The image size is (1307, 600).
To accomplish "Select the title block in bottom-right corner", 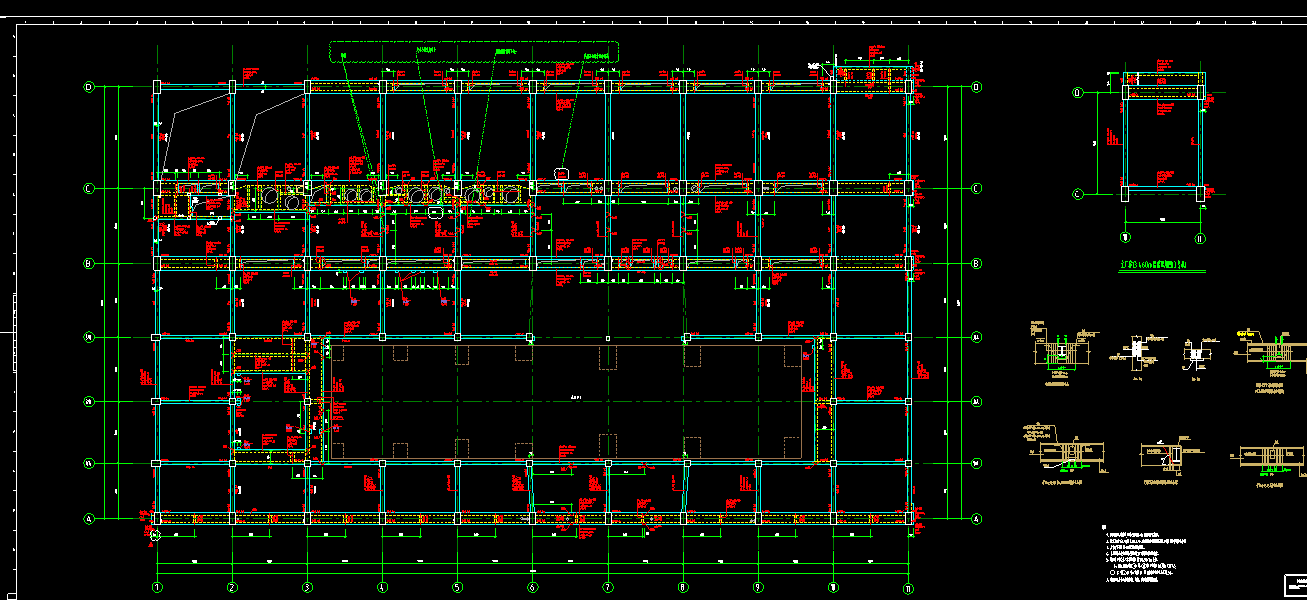I will [1295, 585].
